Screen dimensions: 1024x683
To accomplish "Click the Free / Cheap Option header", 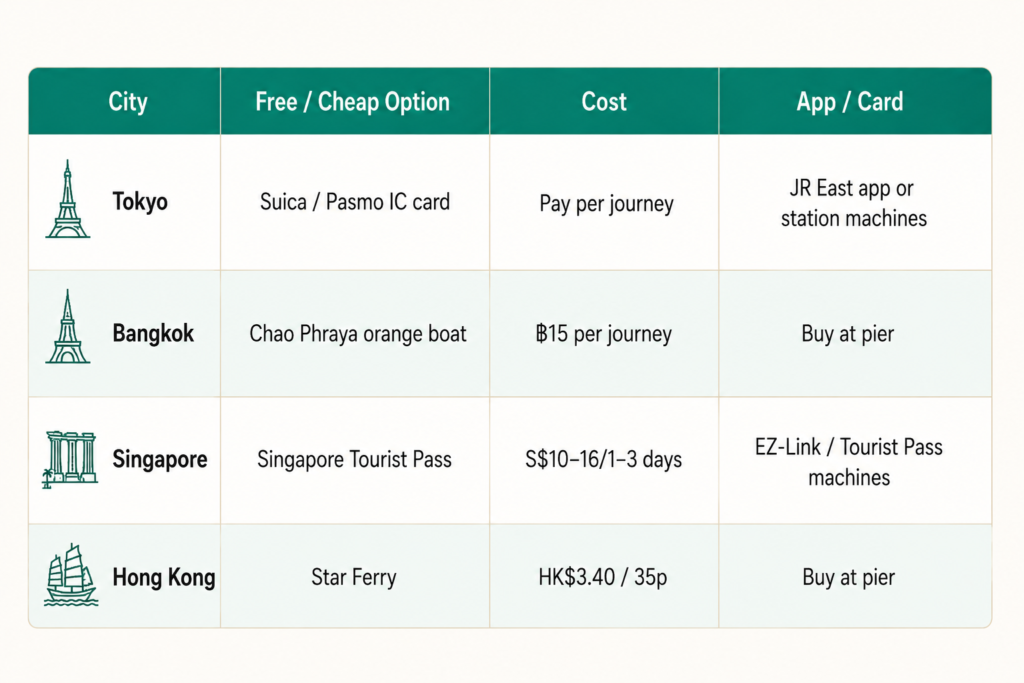I will point(353,102).
